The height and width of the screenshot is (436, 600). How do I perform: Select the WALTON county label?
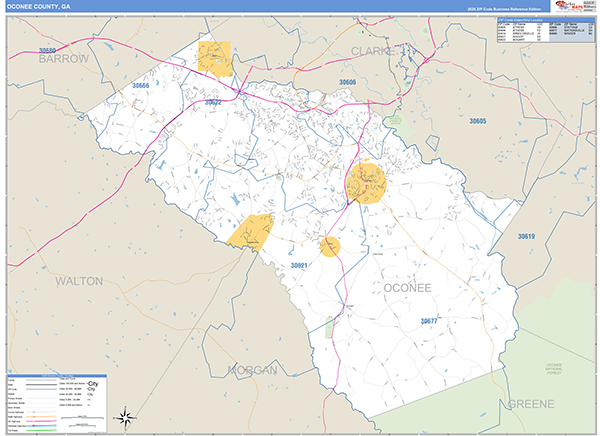[x=79, y=281]
